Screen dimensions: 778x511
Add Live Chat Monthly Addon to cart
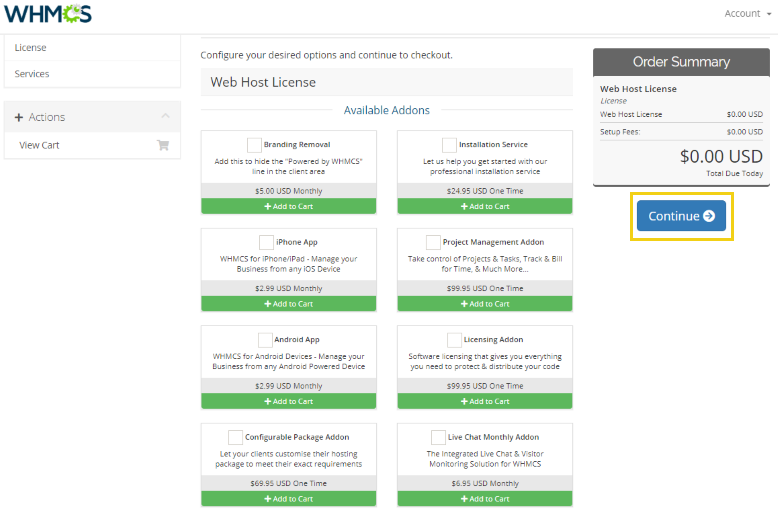pos(485,499)
